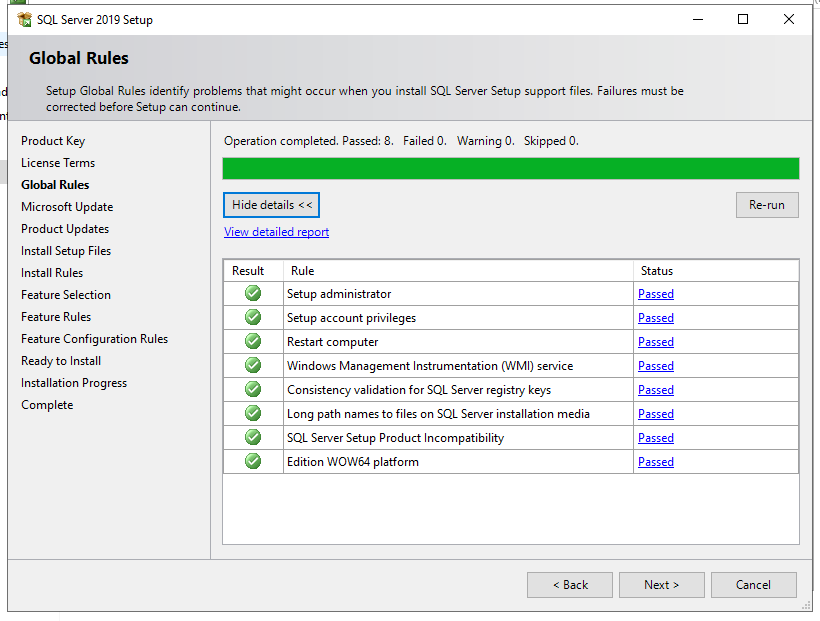Select the Install Rules step
820x621 pixels.
pyautogui.click(x=52, y=273)
